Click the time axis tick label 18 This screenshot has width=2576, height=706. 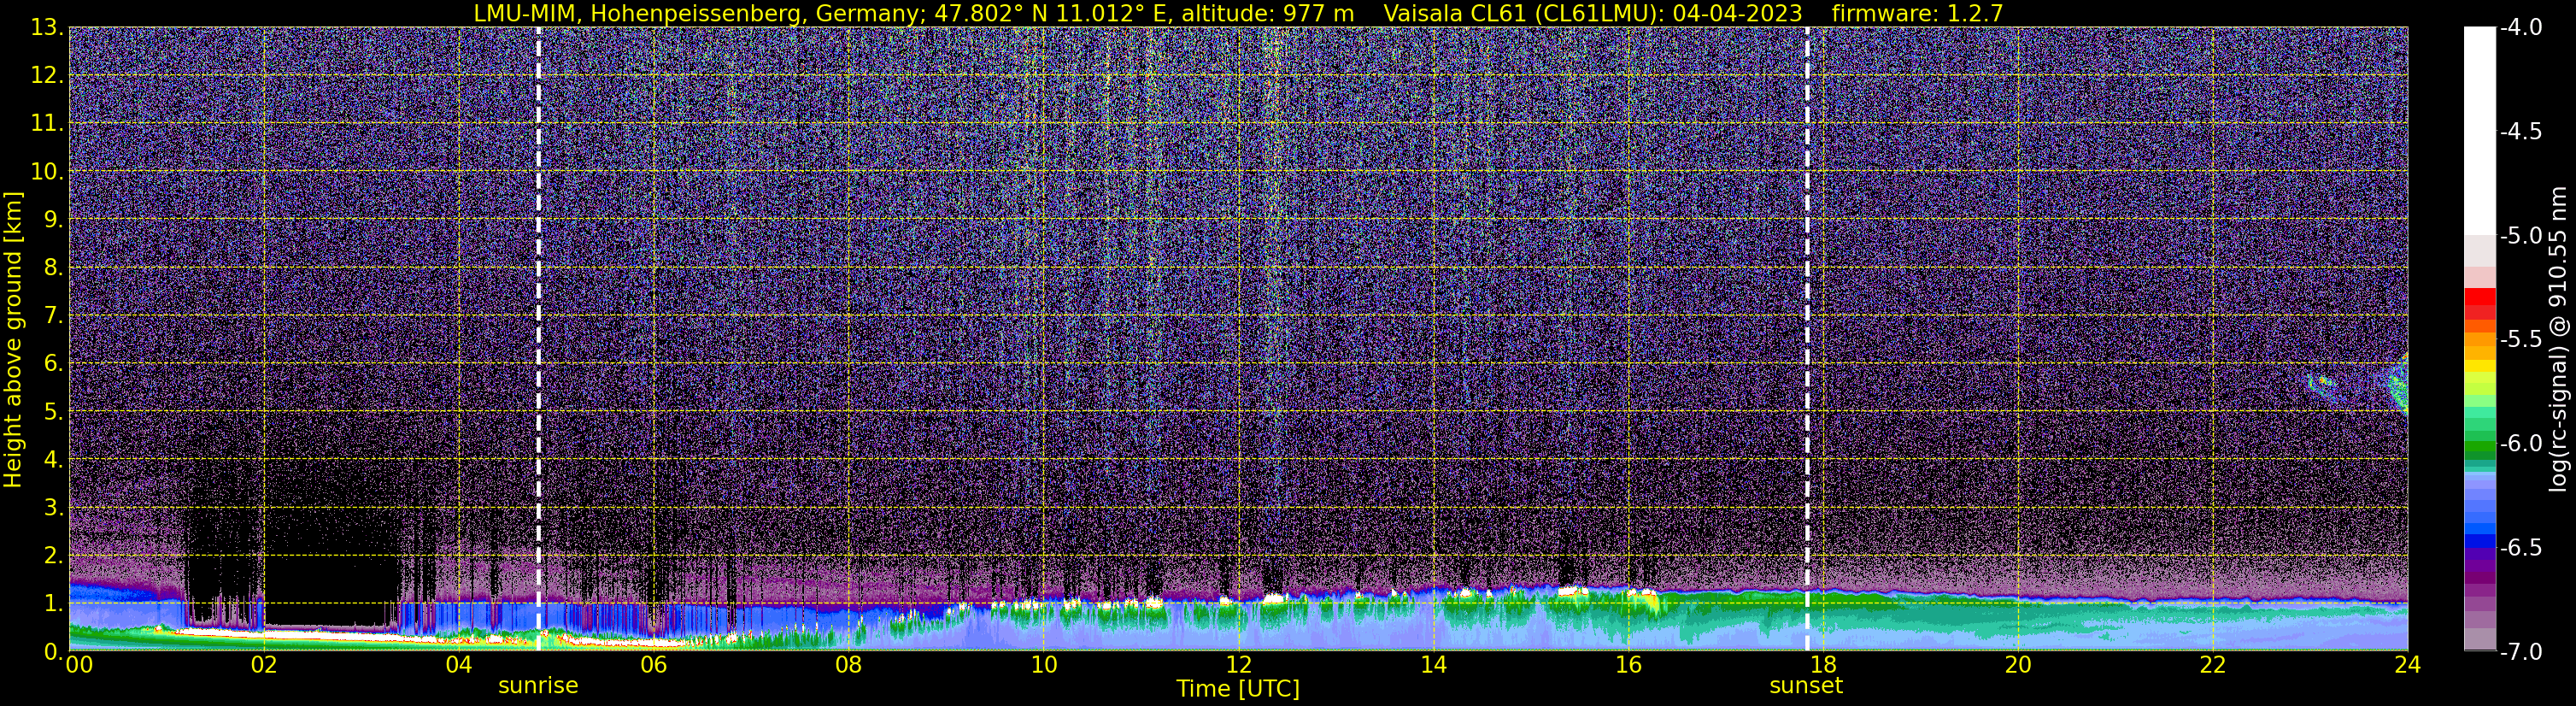pos(1823,664)
